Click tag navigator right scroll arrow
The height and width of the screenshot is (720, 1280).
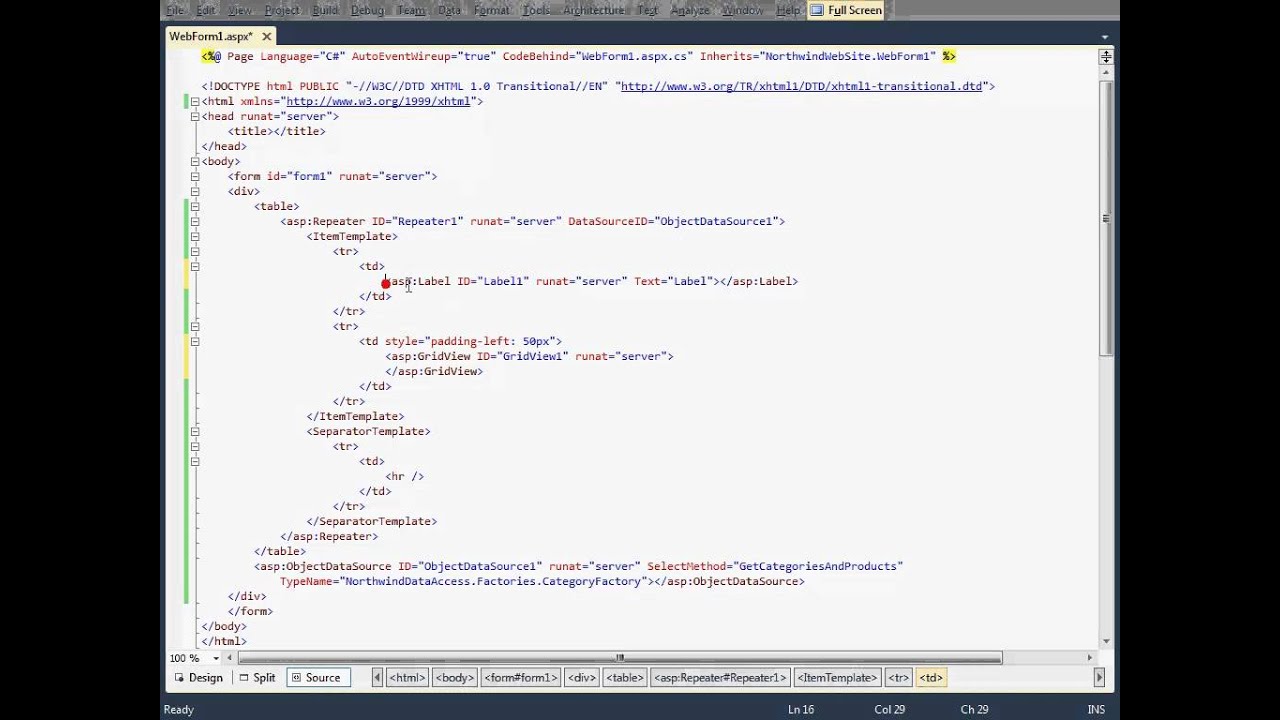pos(1099,677)
